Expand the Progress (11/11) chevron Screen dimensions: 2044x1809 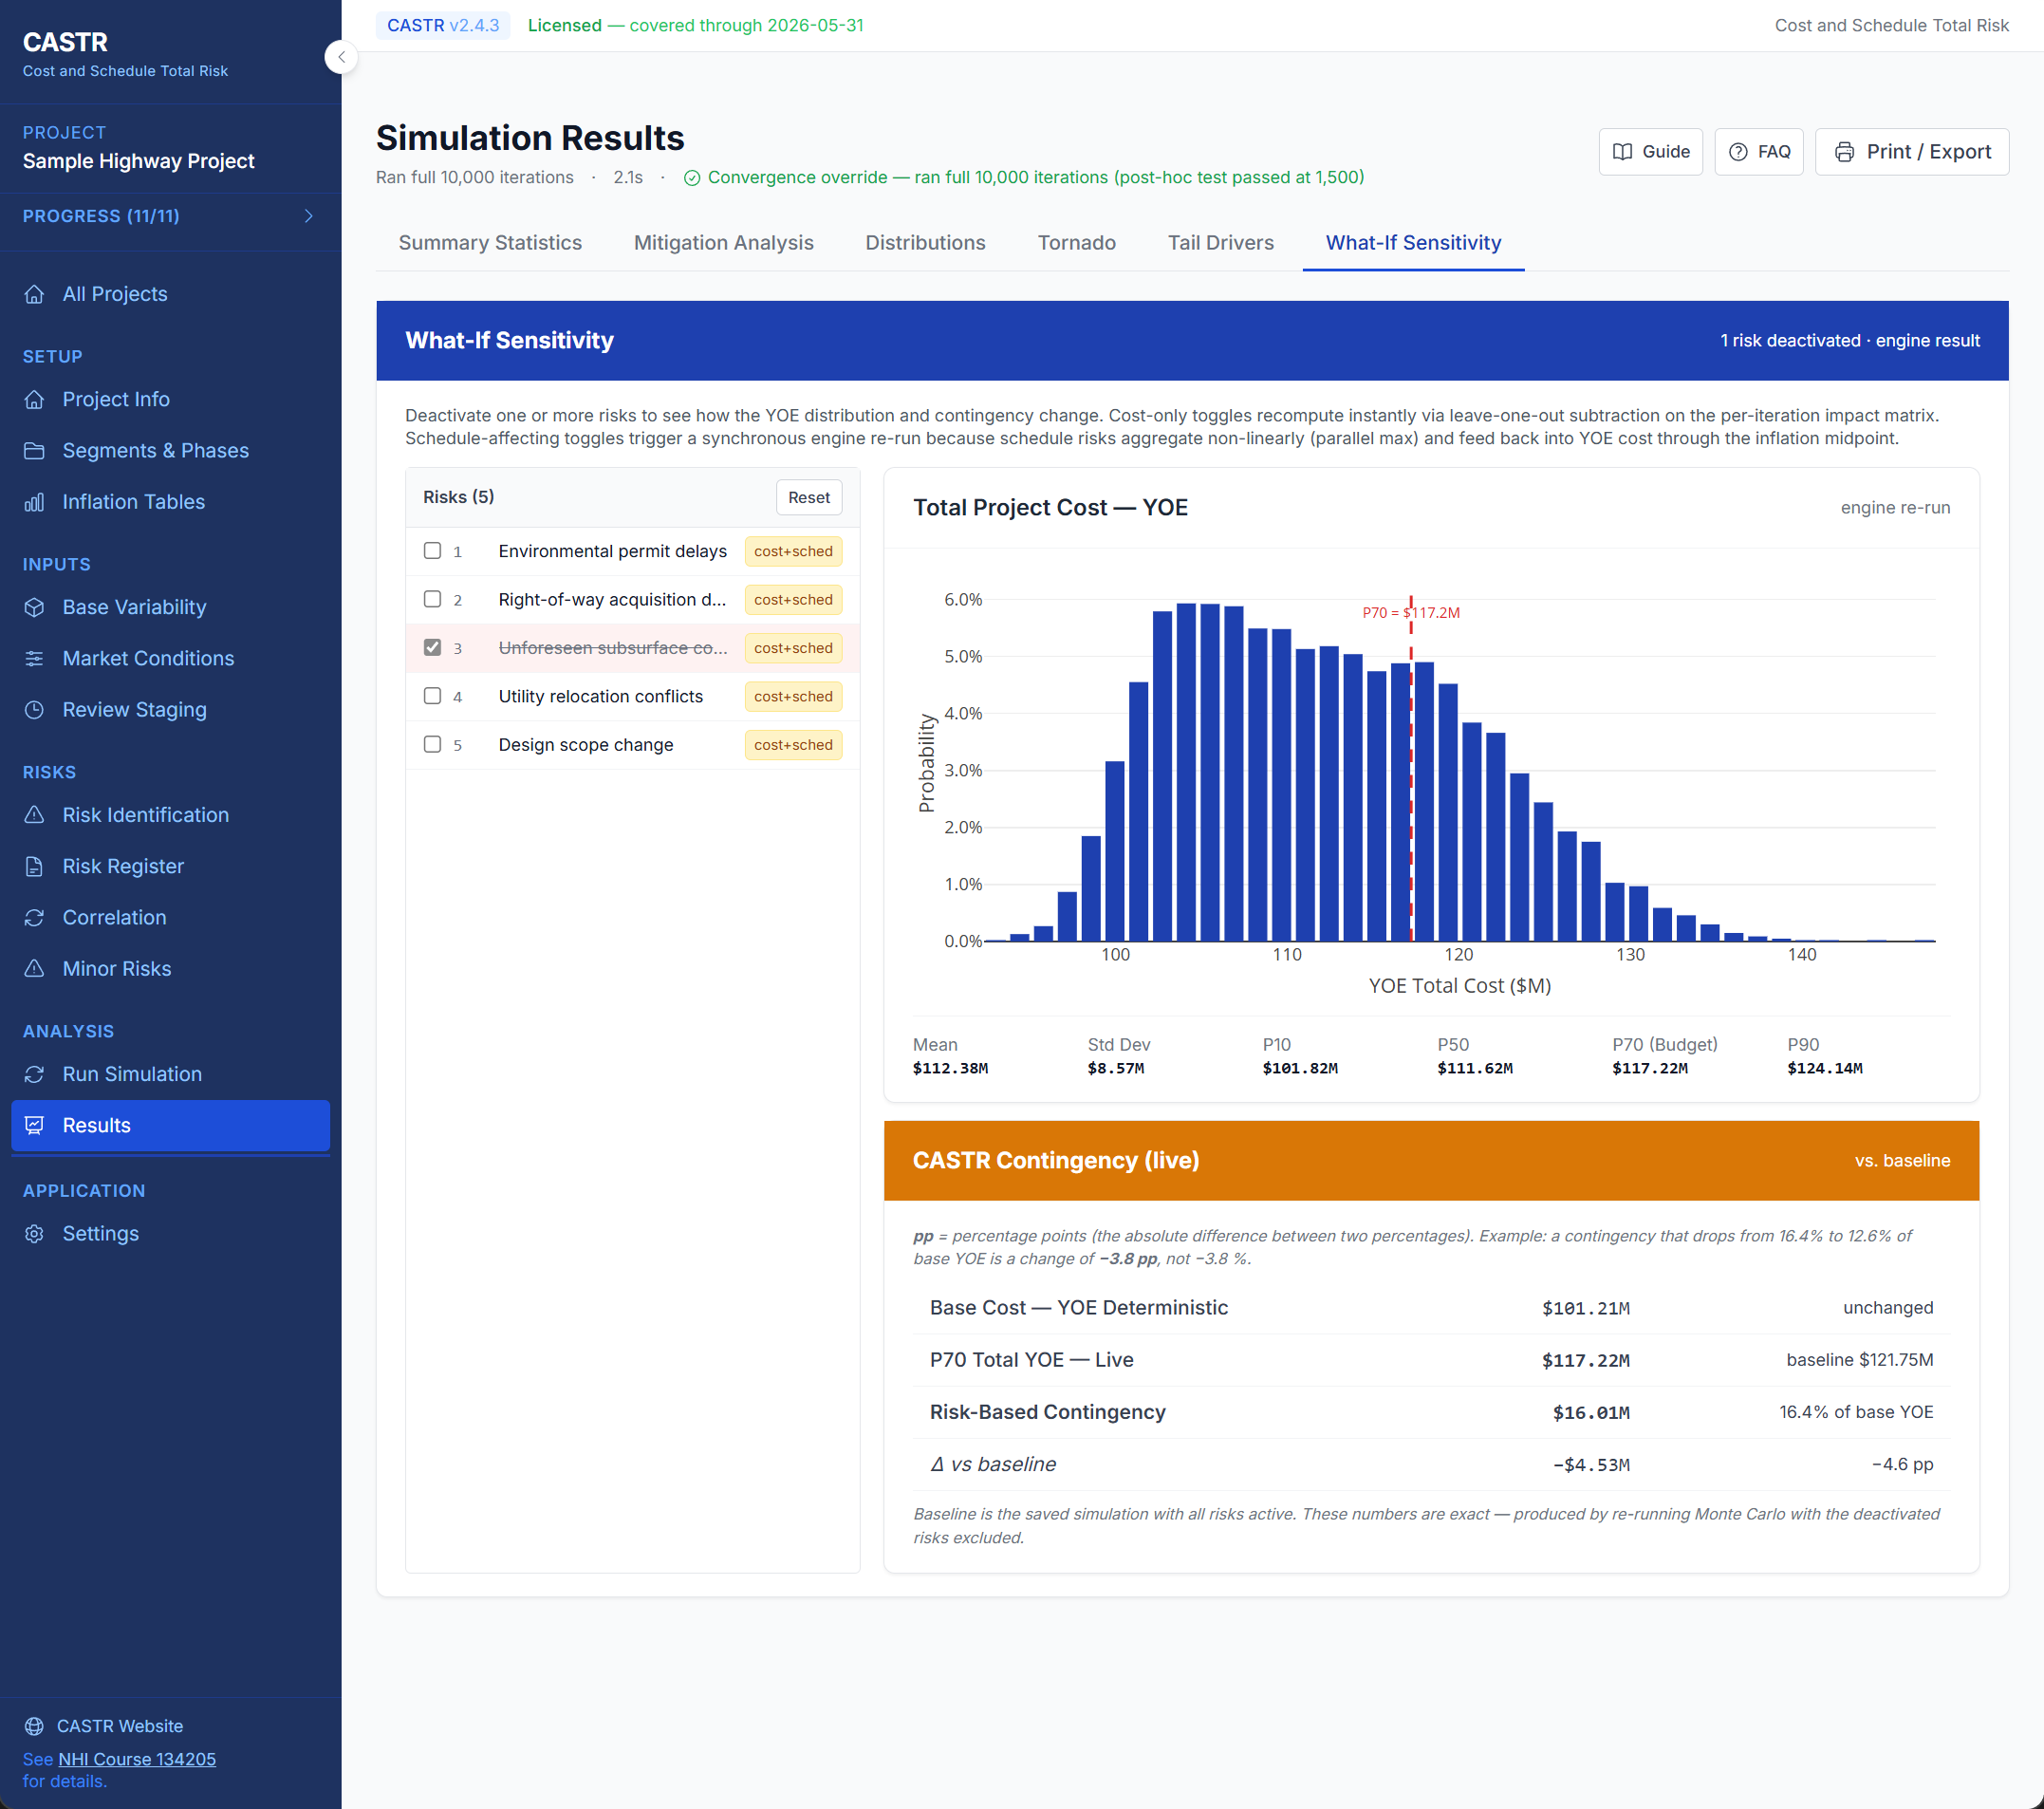(308, 216)
